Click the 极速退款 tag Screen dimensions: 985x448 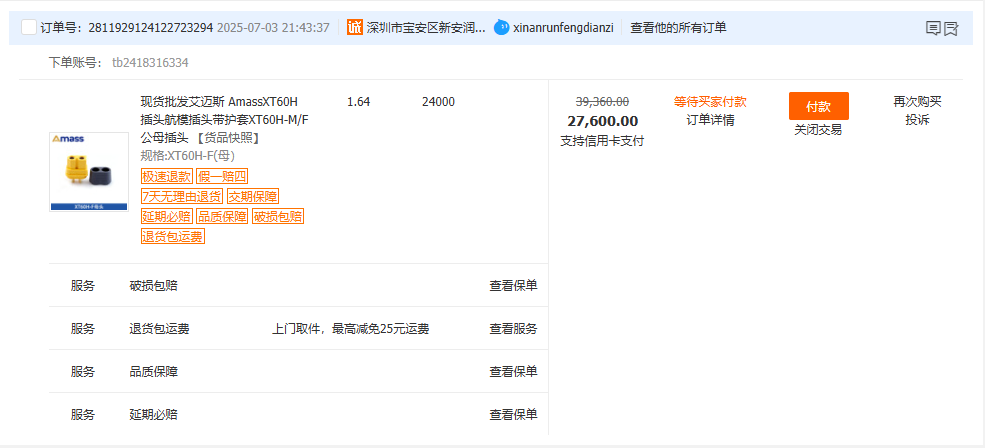click(x=166, y=177)
